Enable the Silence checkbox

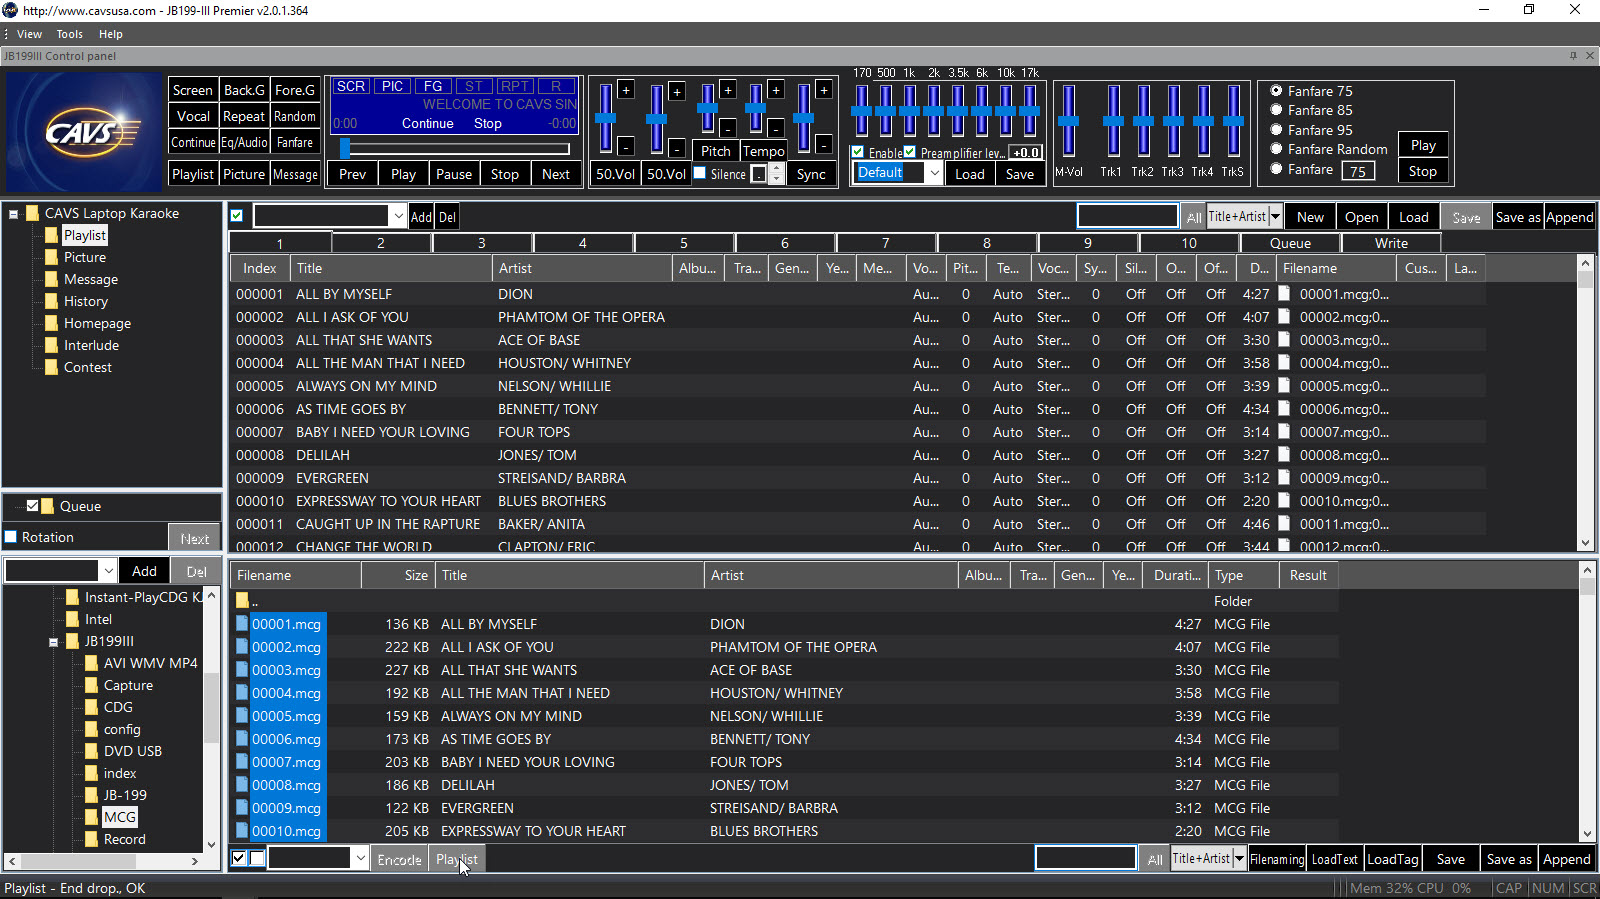700,173
